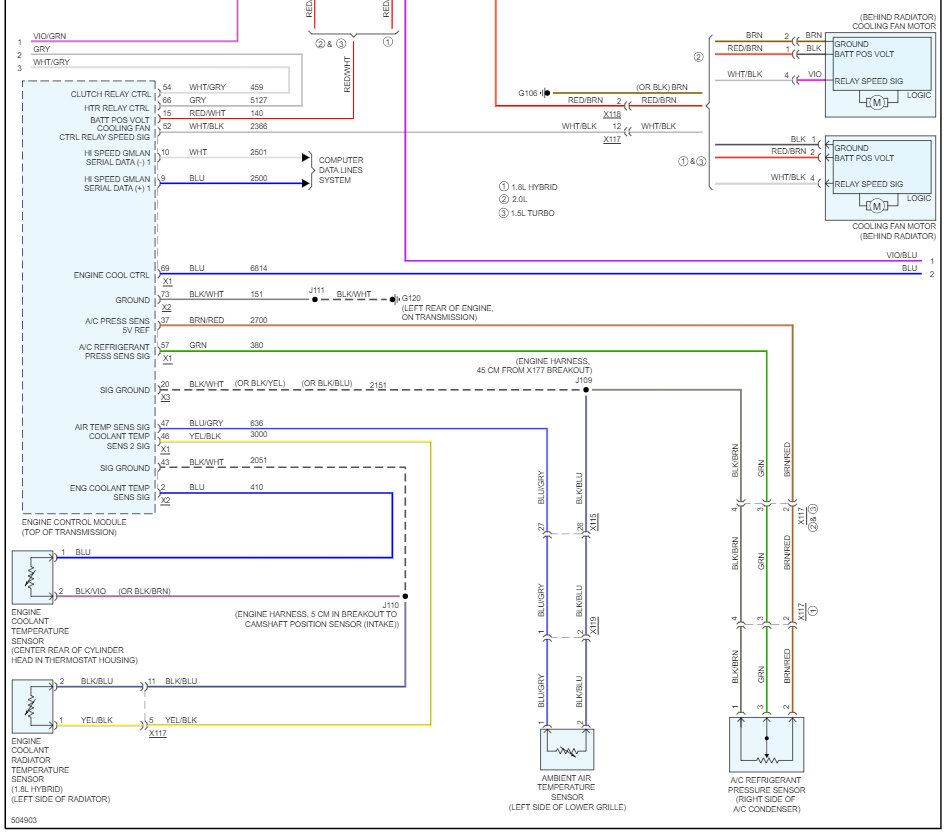Click the X118 connector label

click(612, 114)
